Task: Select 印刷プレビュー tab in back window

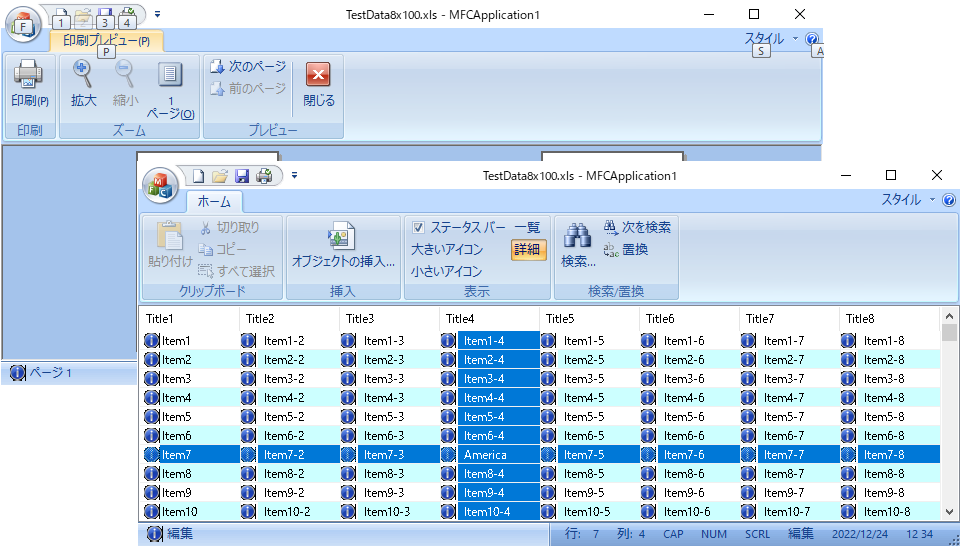Action: 106,41
